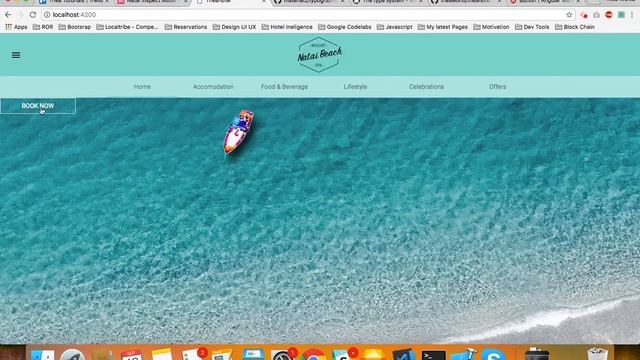Open the ROR bookmarks folder
The height and width of the screenshot is (360, 640).
tap(43, 27)
